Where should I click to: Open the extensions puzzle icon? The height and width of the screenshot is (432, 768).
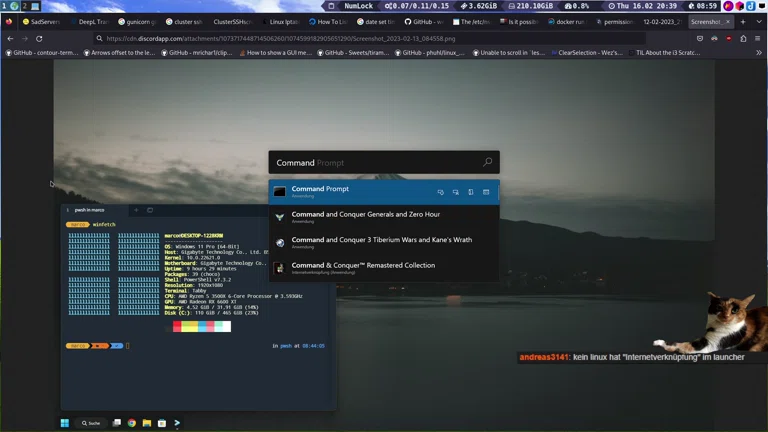point(743,39)
